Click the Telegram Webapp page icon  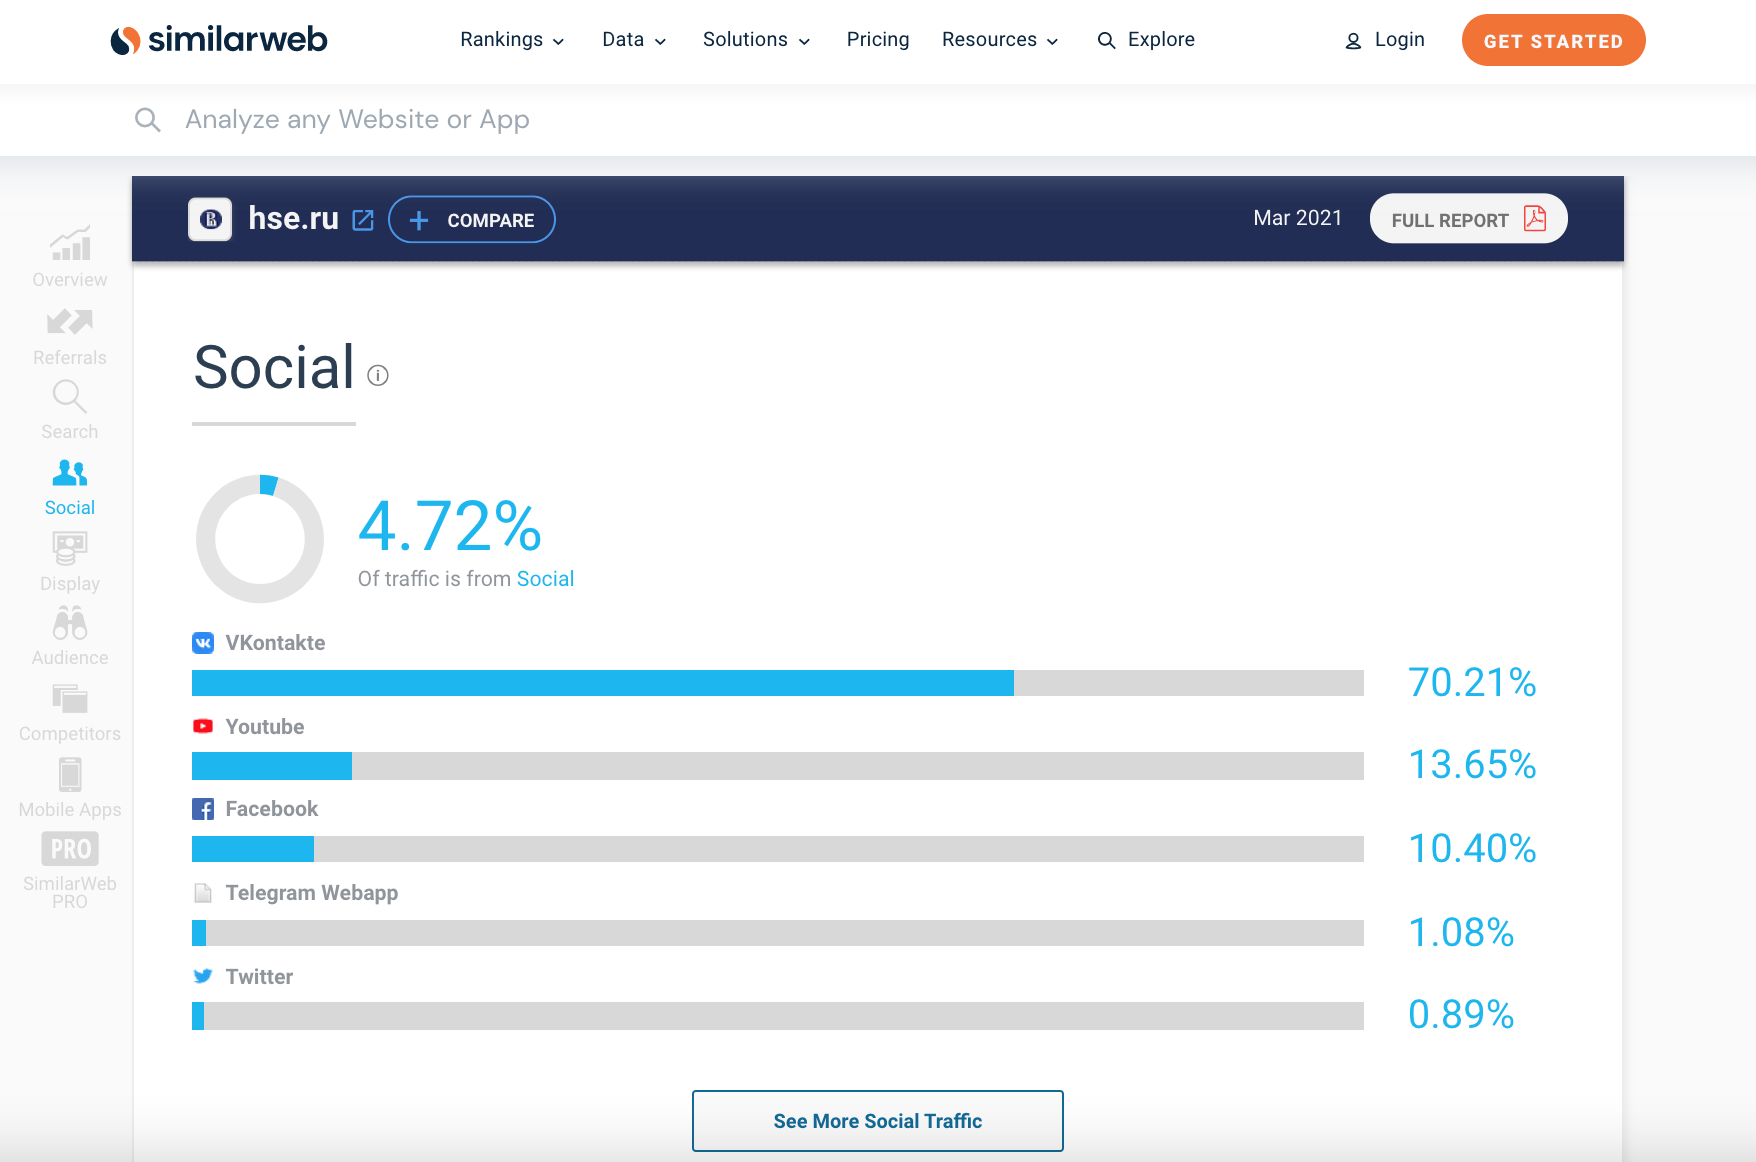click(203, 893)
